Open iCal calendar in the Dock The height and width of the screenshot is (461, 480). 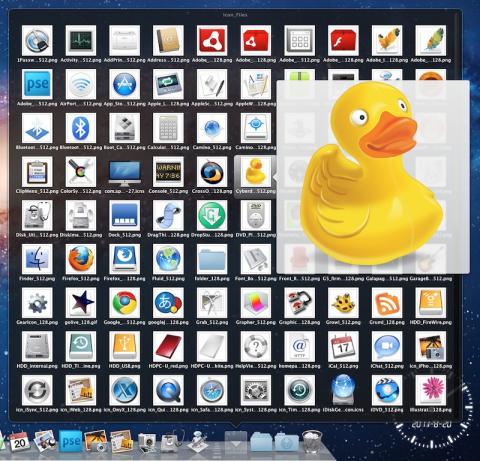[19, 441]
